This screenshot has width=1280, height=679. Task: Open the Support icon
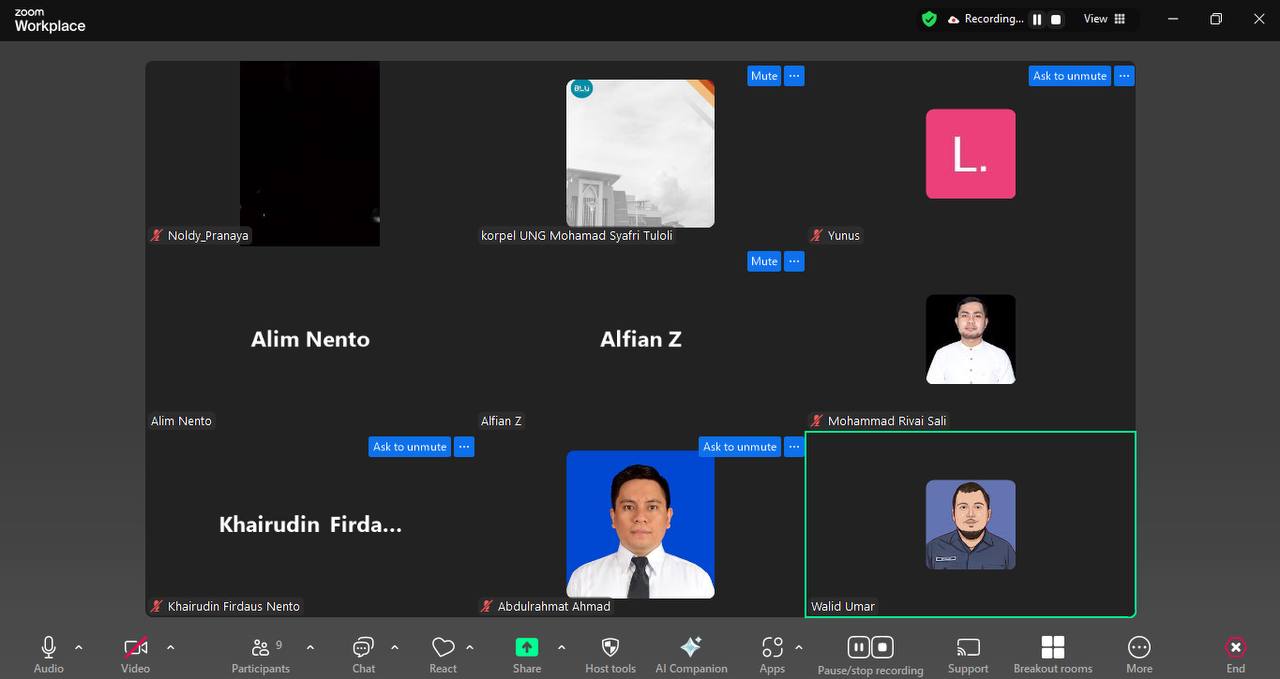tap(968, 647)
